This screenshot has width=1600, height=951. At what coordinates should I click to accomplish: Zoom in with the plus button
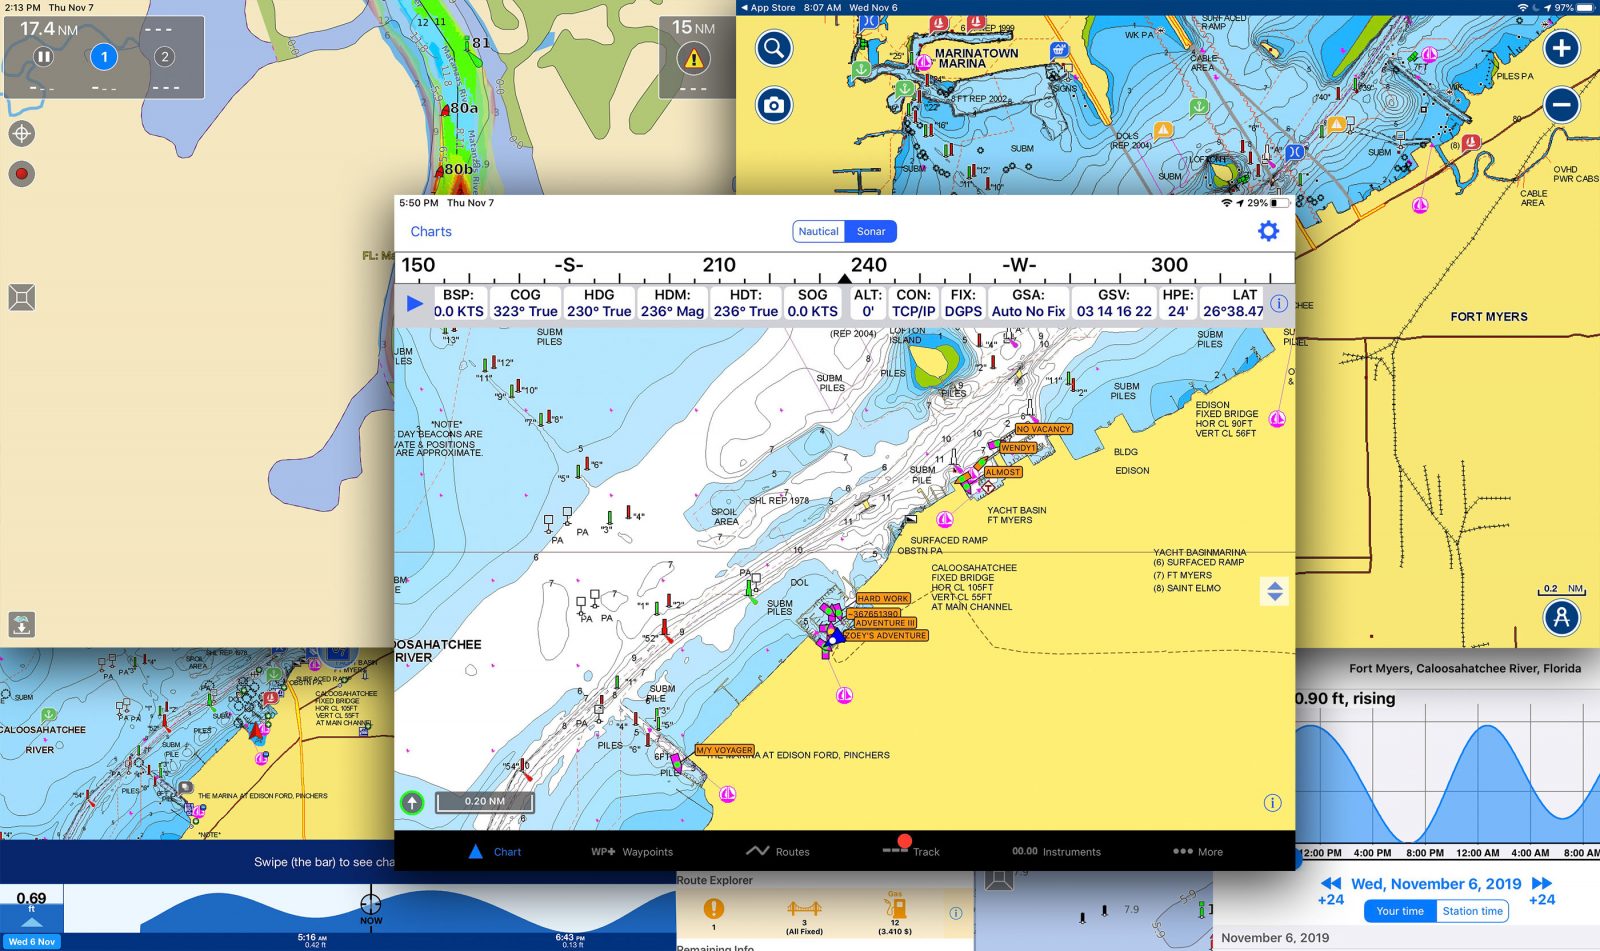point(1561,48)
